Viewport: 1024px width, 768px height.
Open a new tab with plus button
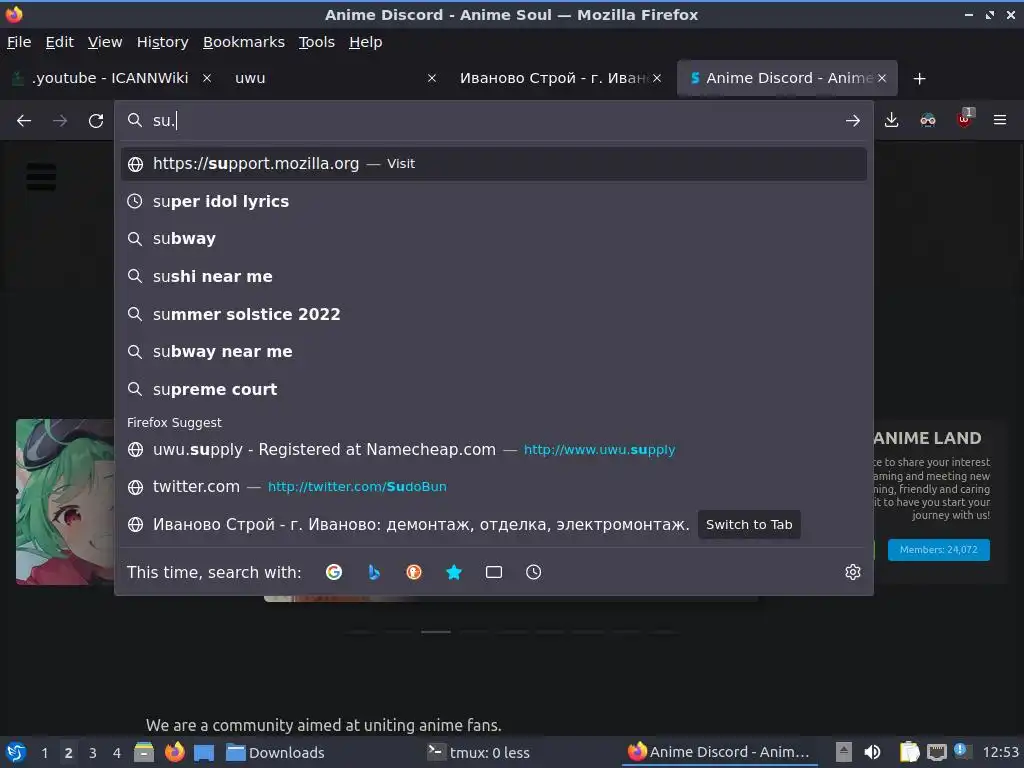tap(920, 78)
